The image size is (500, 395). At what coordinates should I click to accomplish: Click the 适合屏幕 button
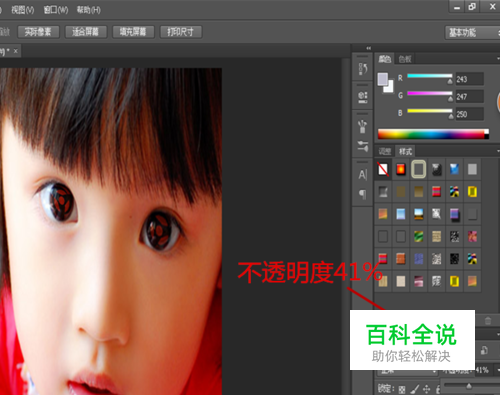pos(85,32)
